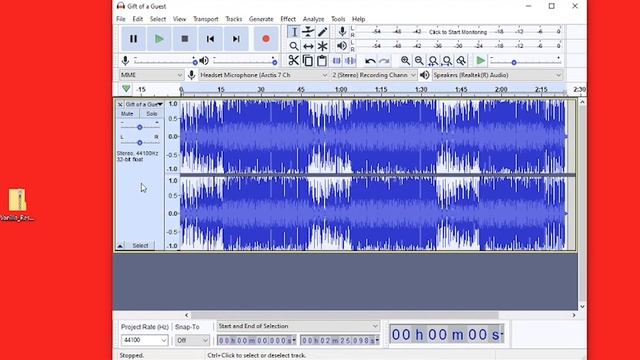Zoom in on the waveform
The height and width of the screenshot is (360, 640).
[x=405, y=61]
